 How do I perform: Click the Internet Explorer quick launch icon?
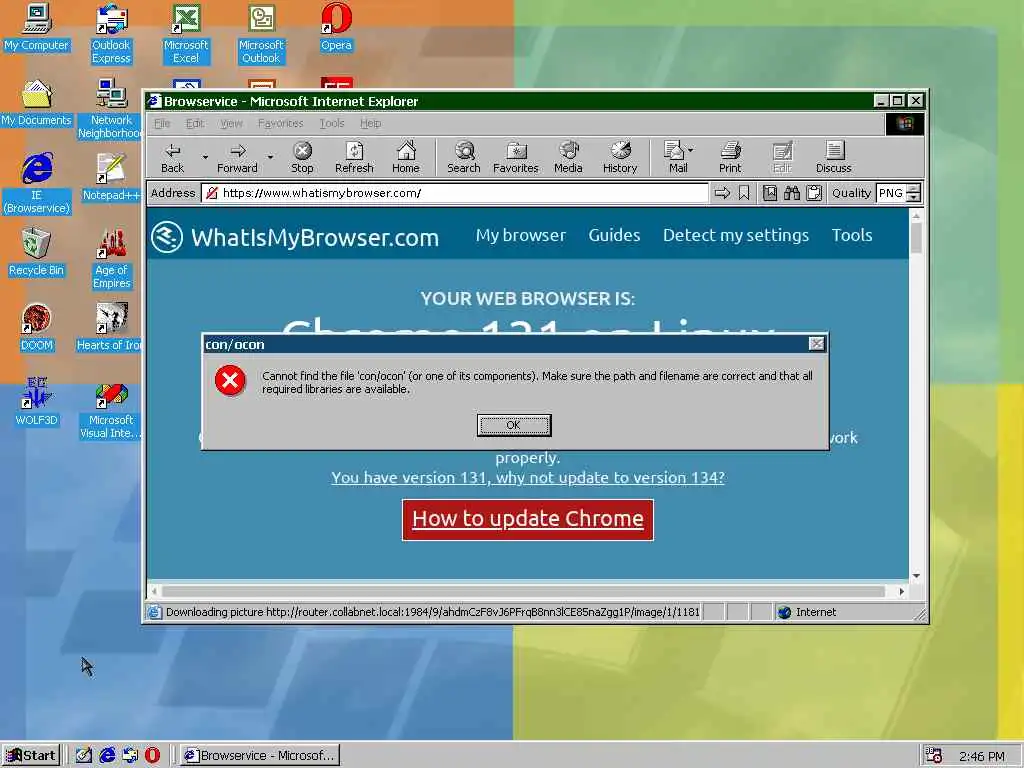(x=107, y=756)
